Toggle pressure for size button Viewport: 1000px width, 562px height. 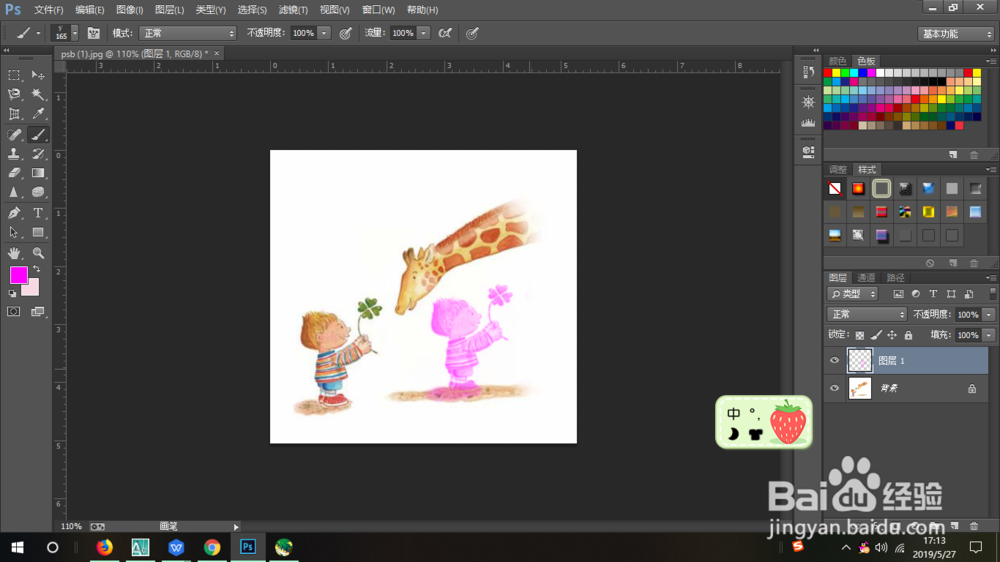tap(472, 33)
